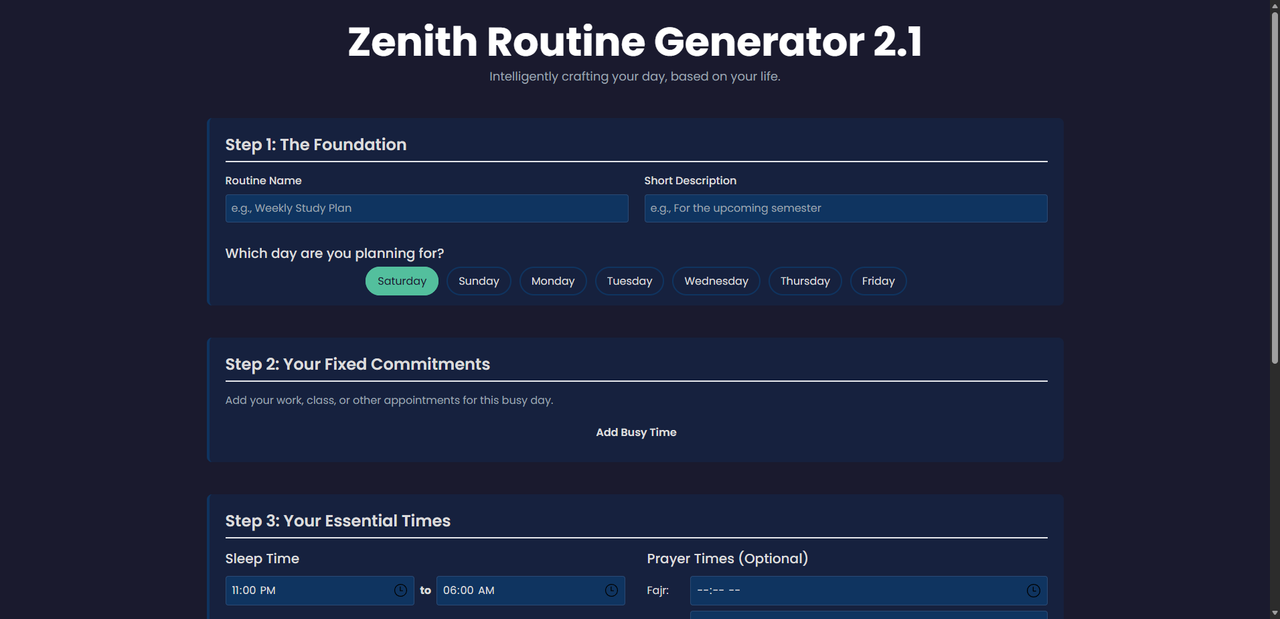Viewport: 1280px width, 619px height.
Task: Select Monday as the planning day
Action: coord(553,281)
